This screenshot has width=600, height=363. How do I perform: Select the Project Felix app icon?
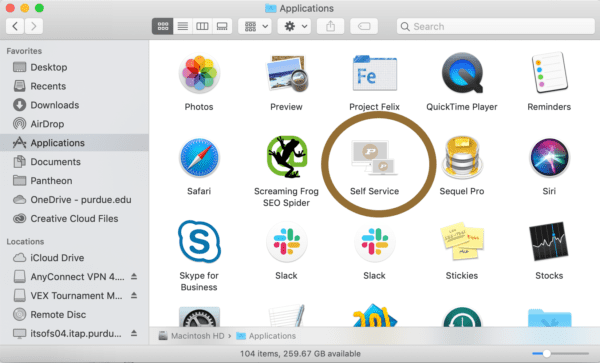(x=375, y=73)
